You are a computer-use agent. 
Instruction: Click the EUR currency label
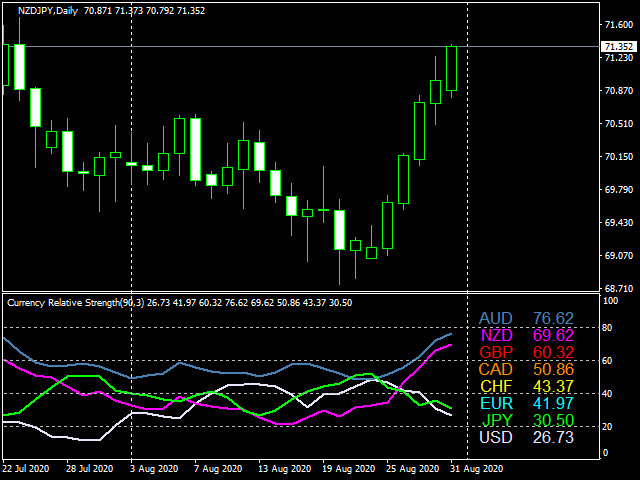point(496,403)
